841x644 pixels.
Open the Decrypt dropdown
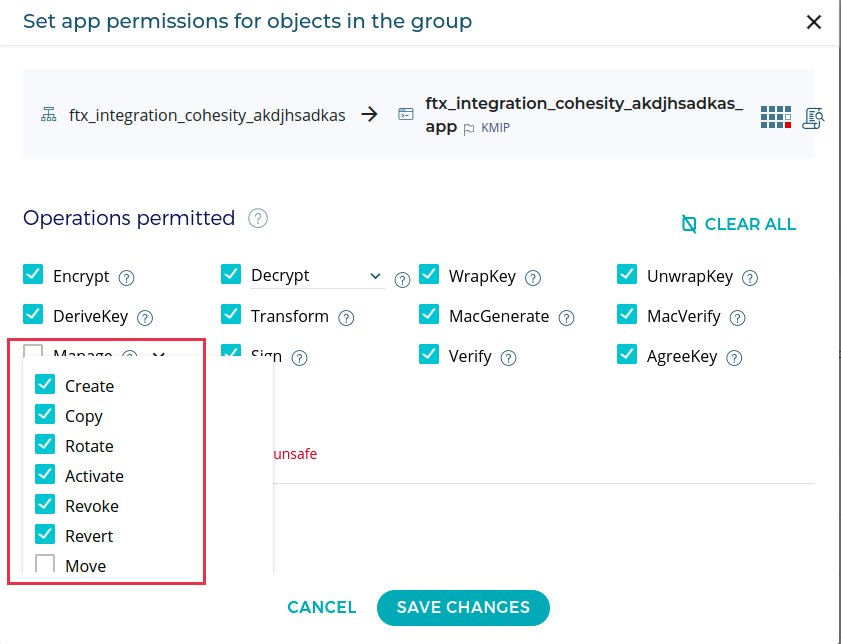pyautogui.click(x=375, y=276)
